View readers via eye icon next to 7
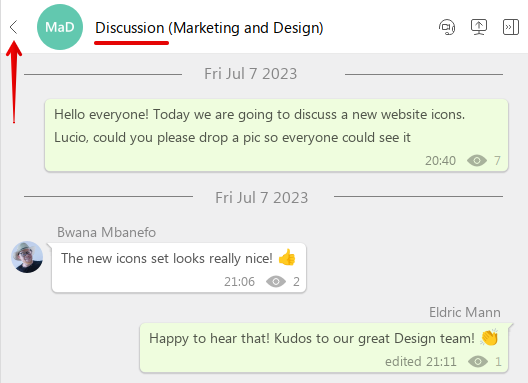 [x=477, y=161]
